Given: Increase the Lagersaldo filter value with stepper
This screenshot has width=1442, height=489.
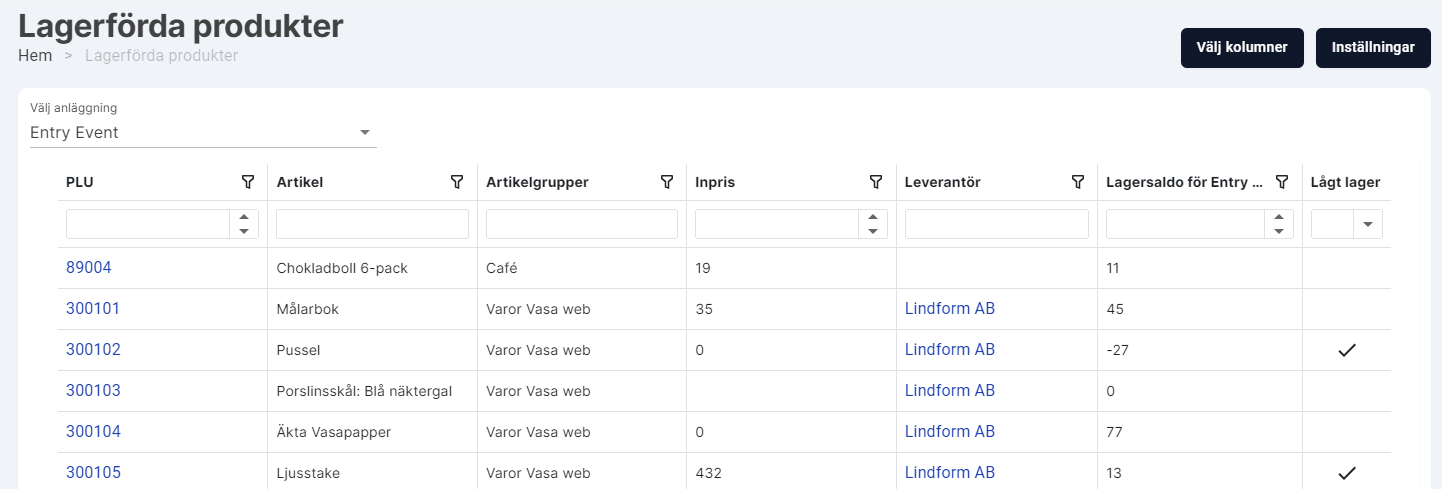Looking at the screenshot, I should 1278,218.
